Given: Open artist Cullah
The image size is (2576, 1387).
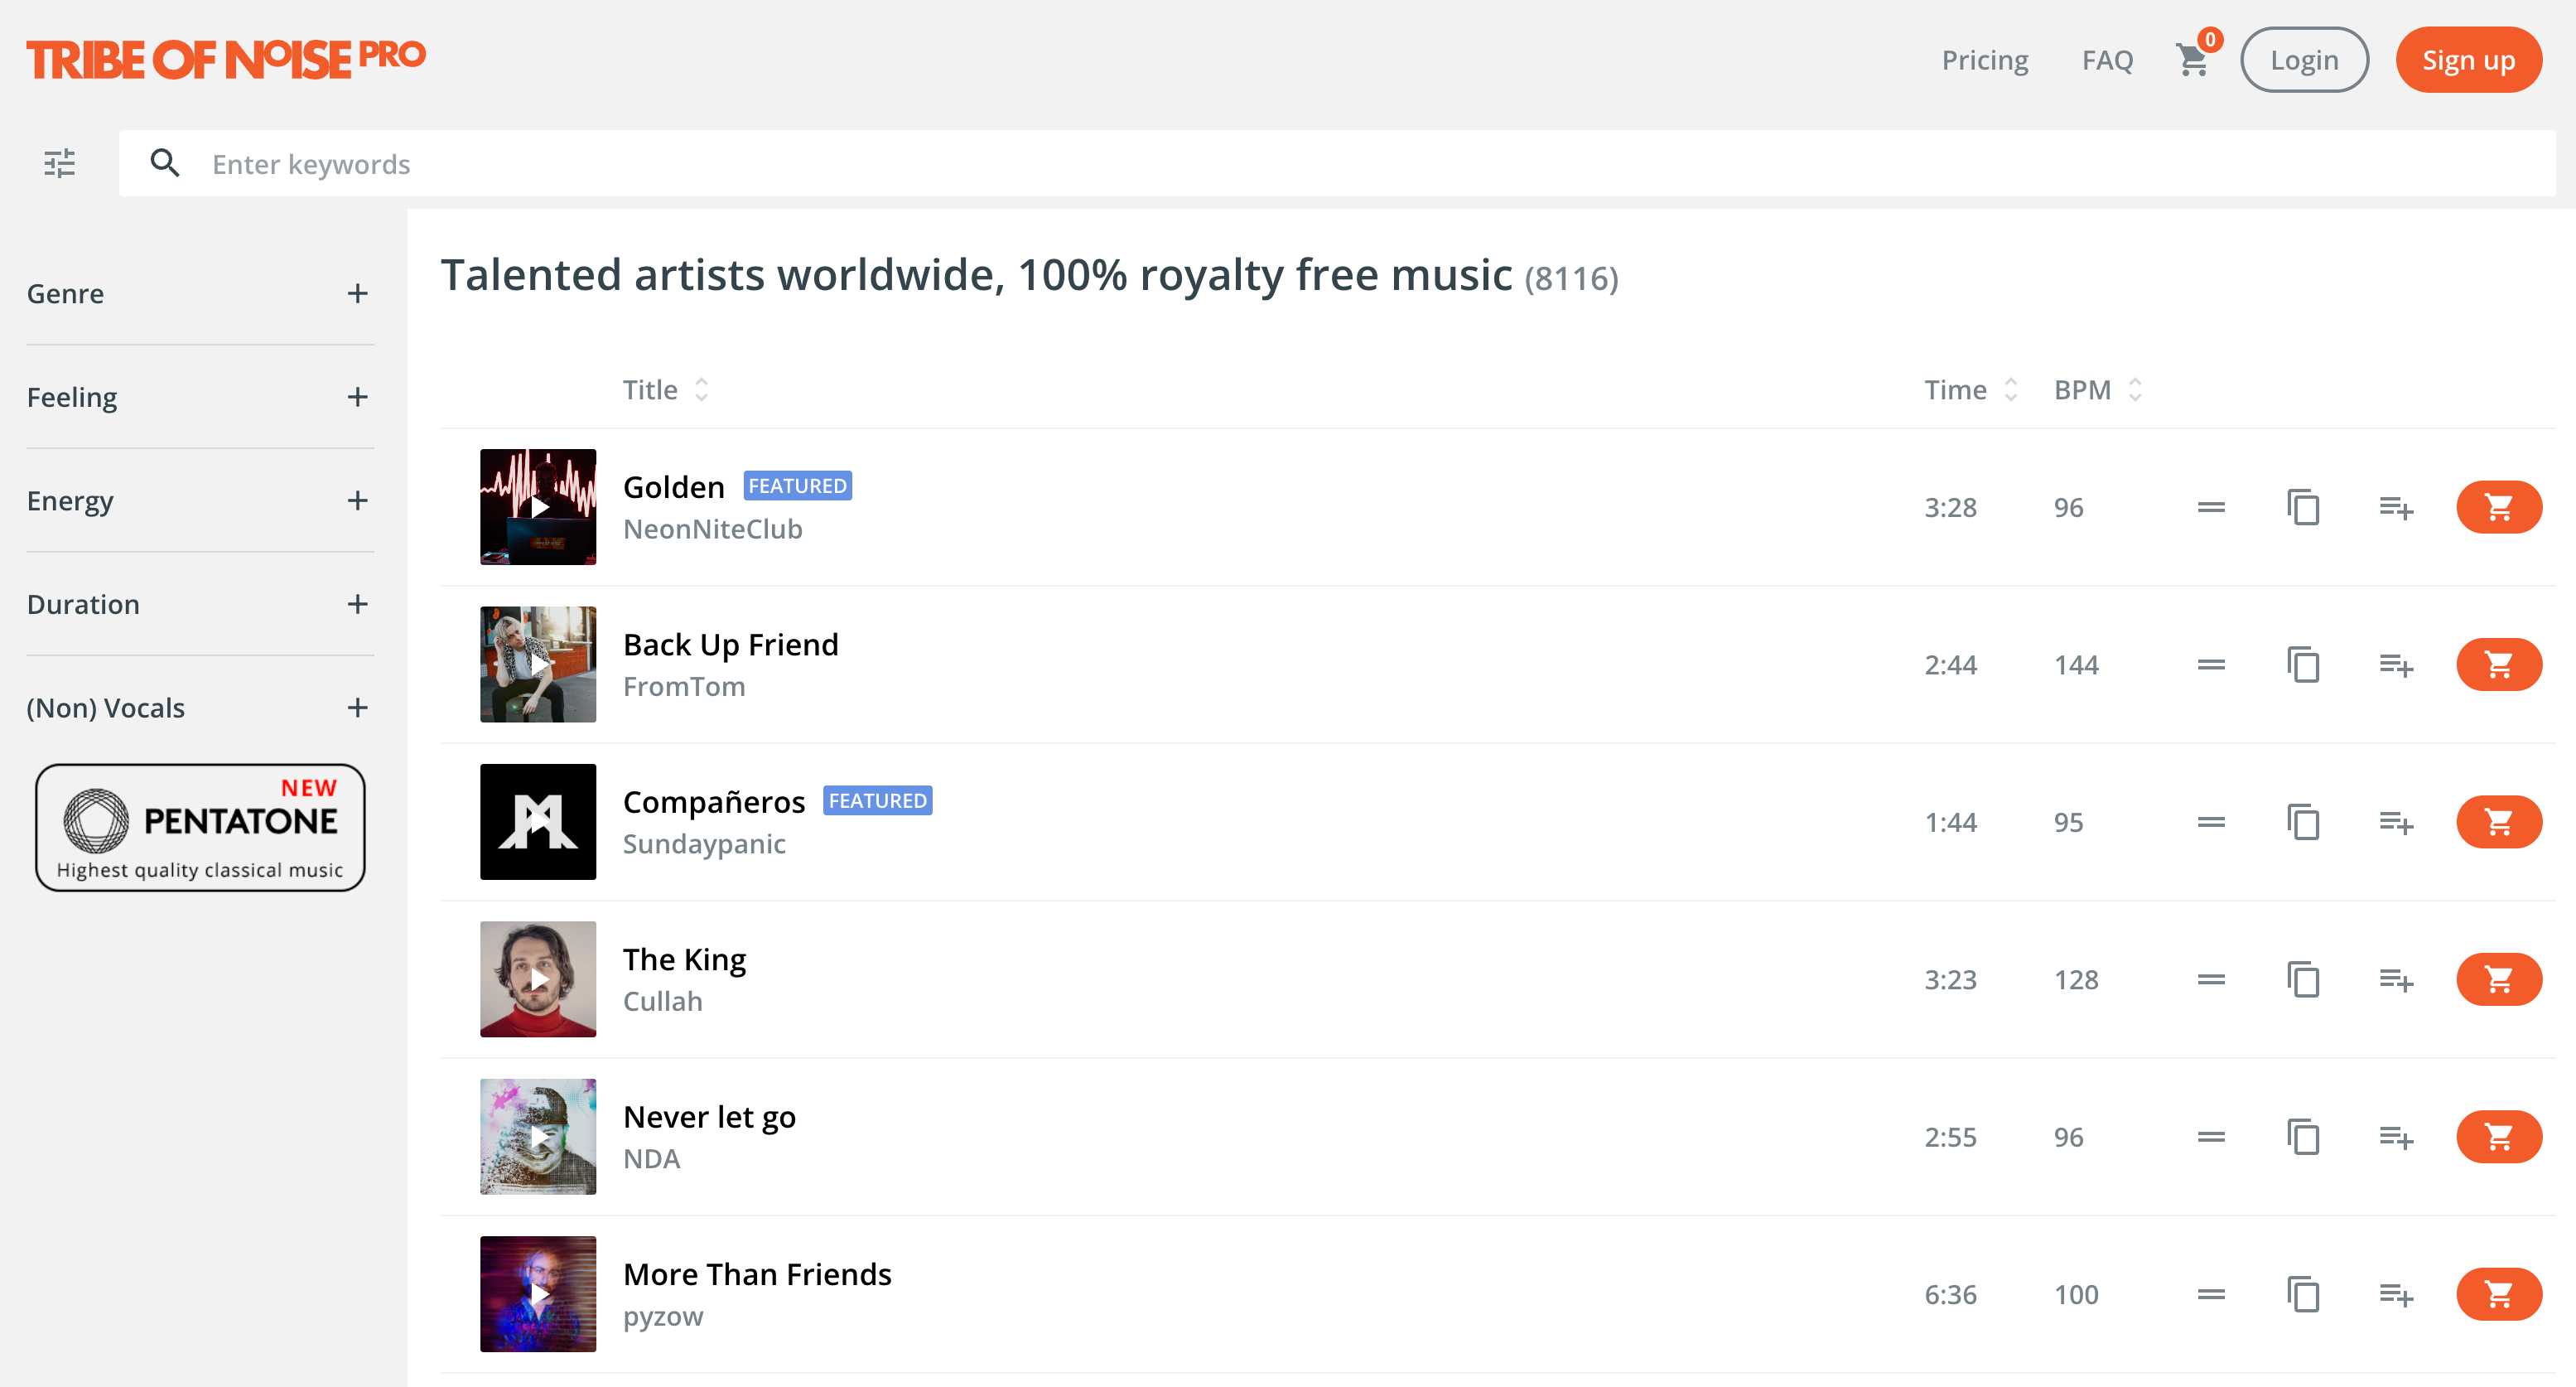Looking at the screenshot, I should pyautogui.click(x=662, y=1001).
